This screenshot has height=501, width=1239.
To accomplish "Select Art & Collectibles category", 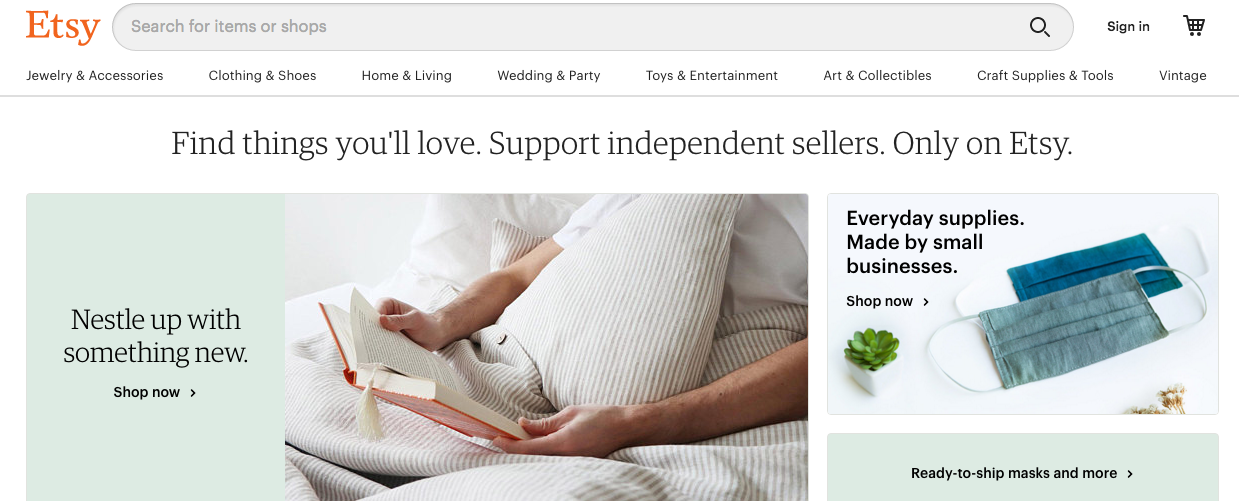I will pos(878,75).
